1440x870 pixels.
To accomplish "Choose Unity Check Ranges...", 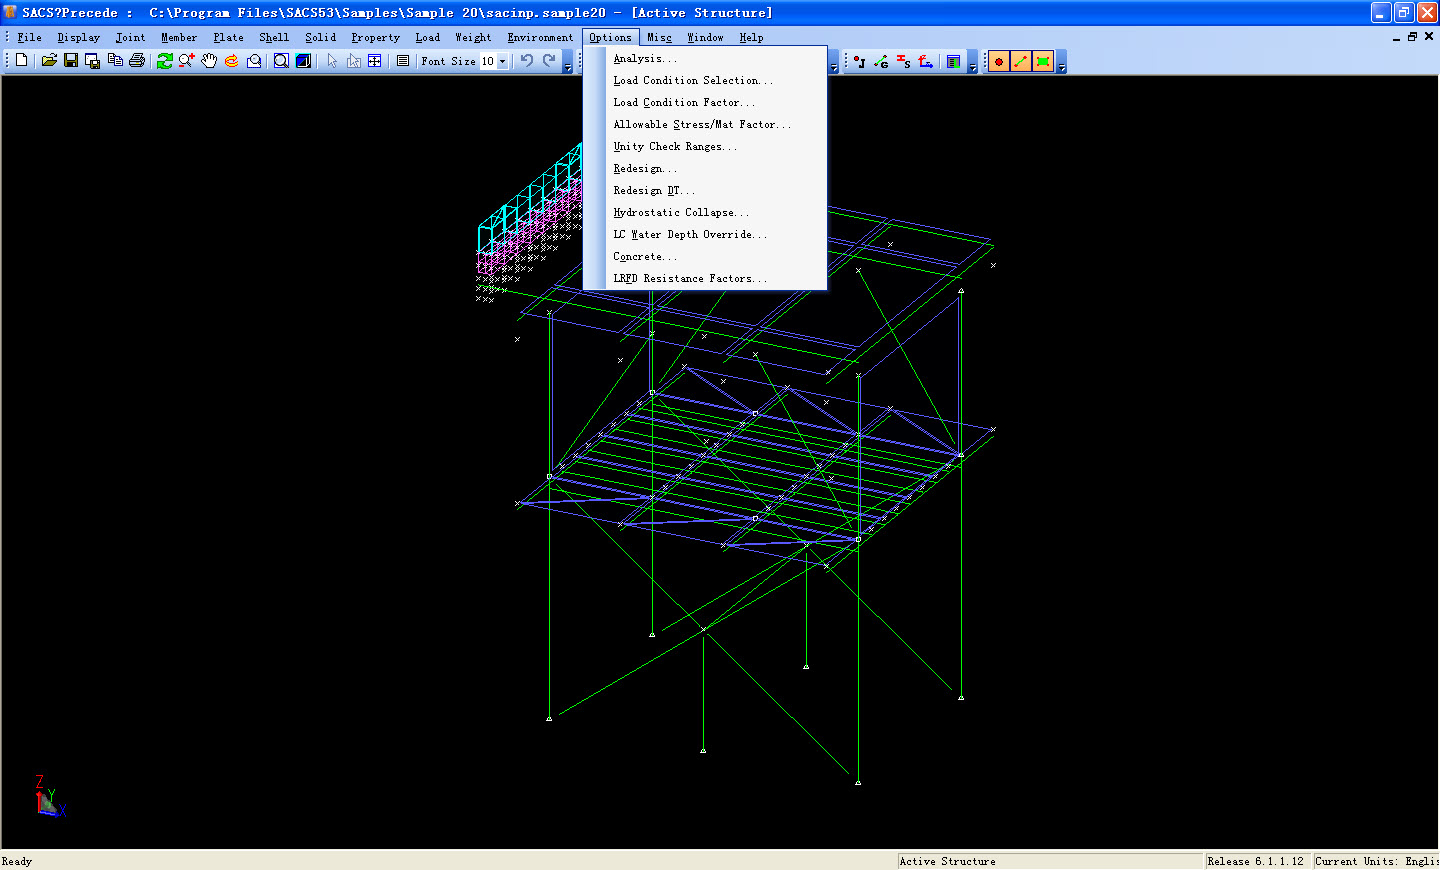I will pos(706,147).
